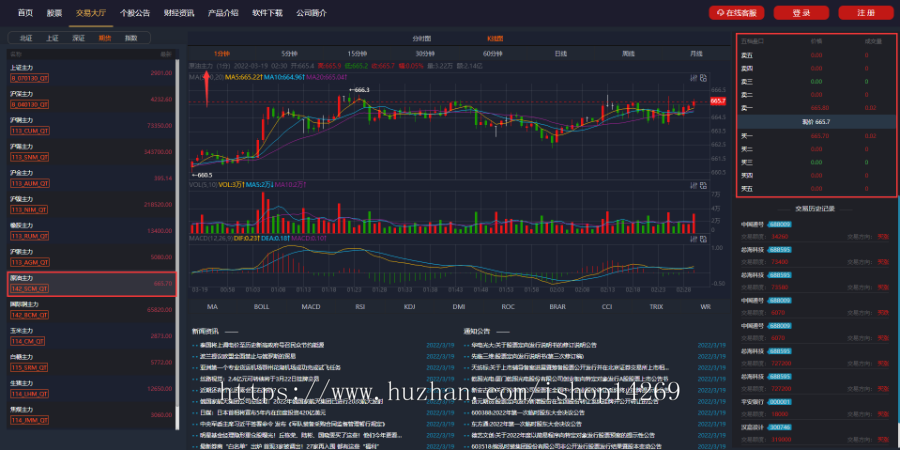
Task: Choose the KDJ indicator
Action: pyautogui.click(x=409, y=307)
